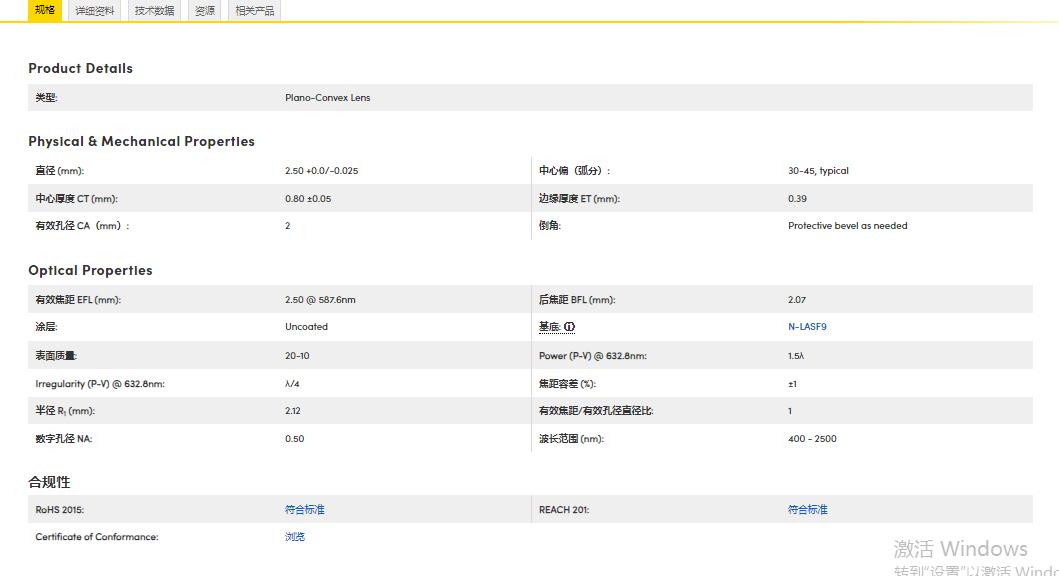
Task: Open the 相关产品 tab
Action: coord(254,11)
